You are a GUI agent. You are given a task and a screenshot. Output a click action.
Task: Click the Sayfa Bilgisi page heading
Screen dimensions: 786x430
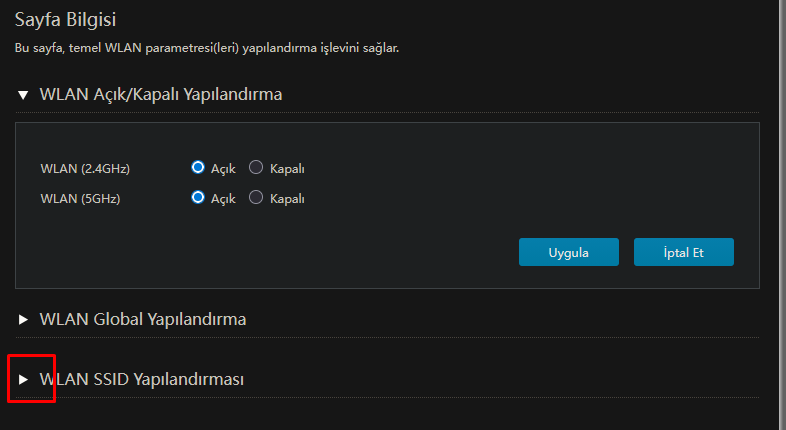[65, 20]
